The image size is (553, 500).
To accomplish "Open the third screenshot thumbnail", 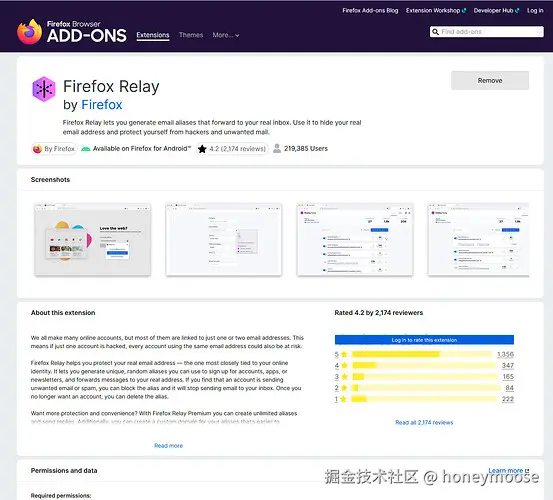I will (355, 239).
